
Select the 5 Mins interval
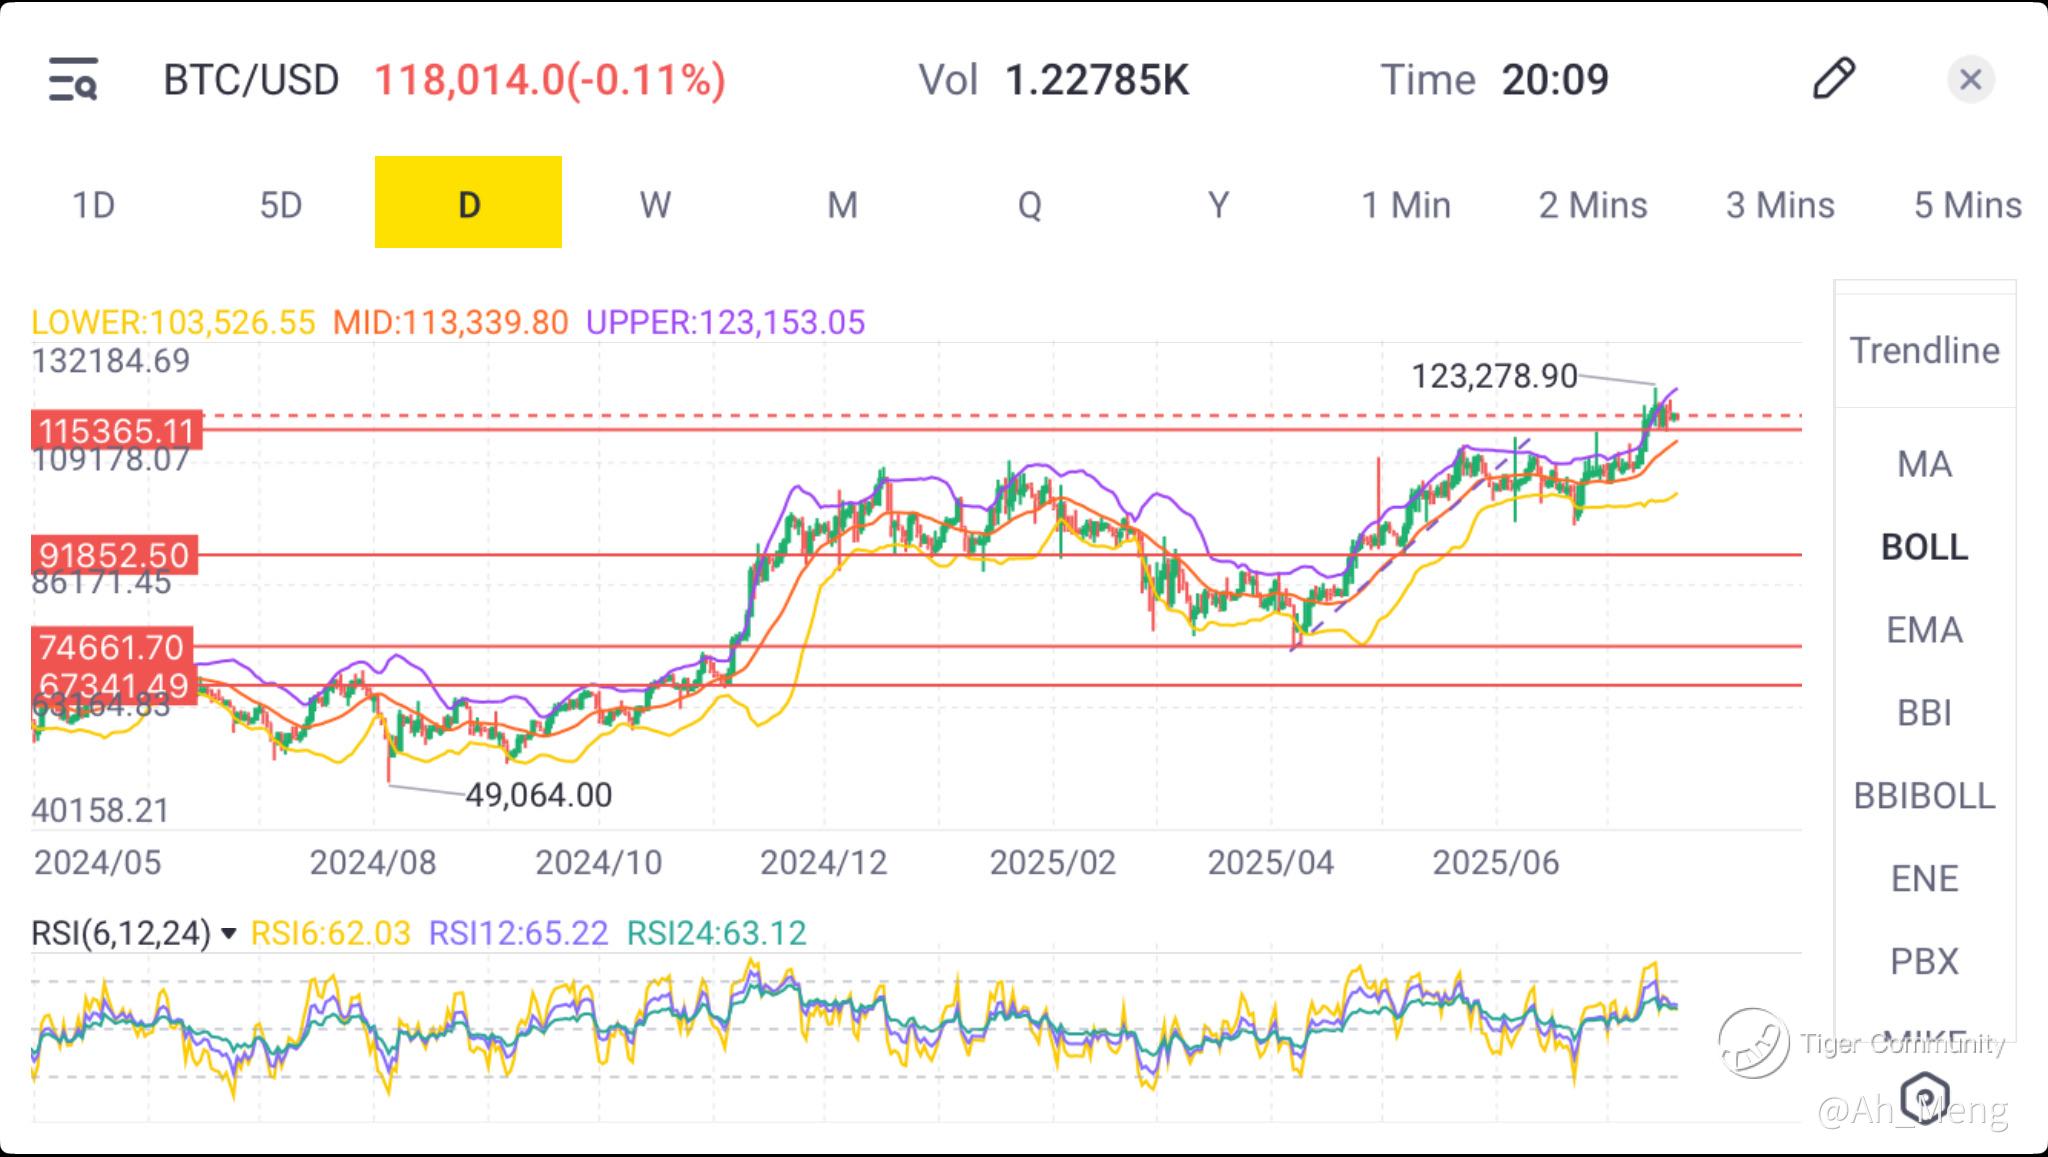click(1967, 205)
